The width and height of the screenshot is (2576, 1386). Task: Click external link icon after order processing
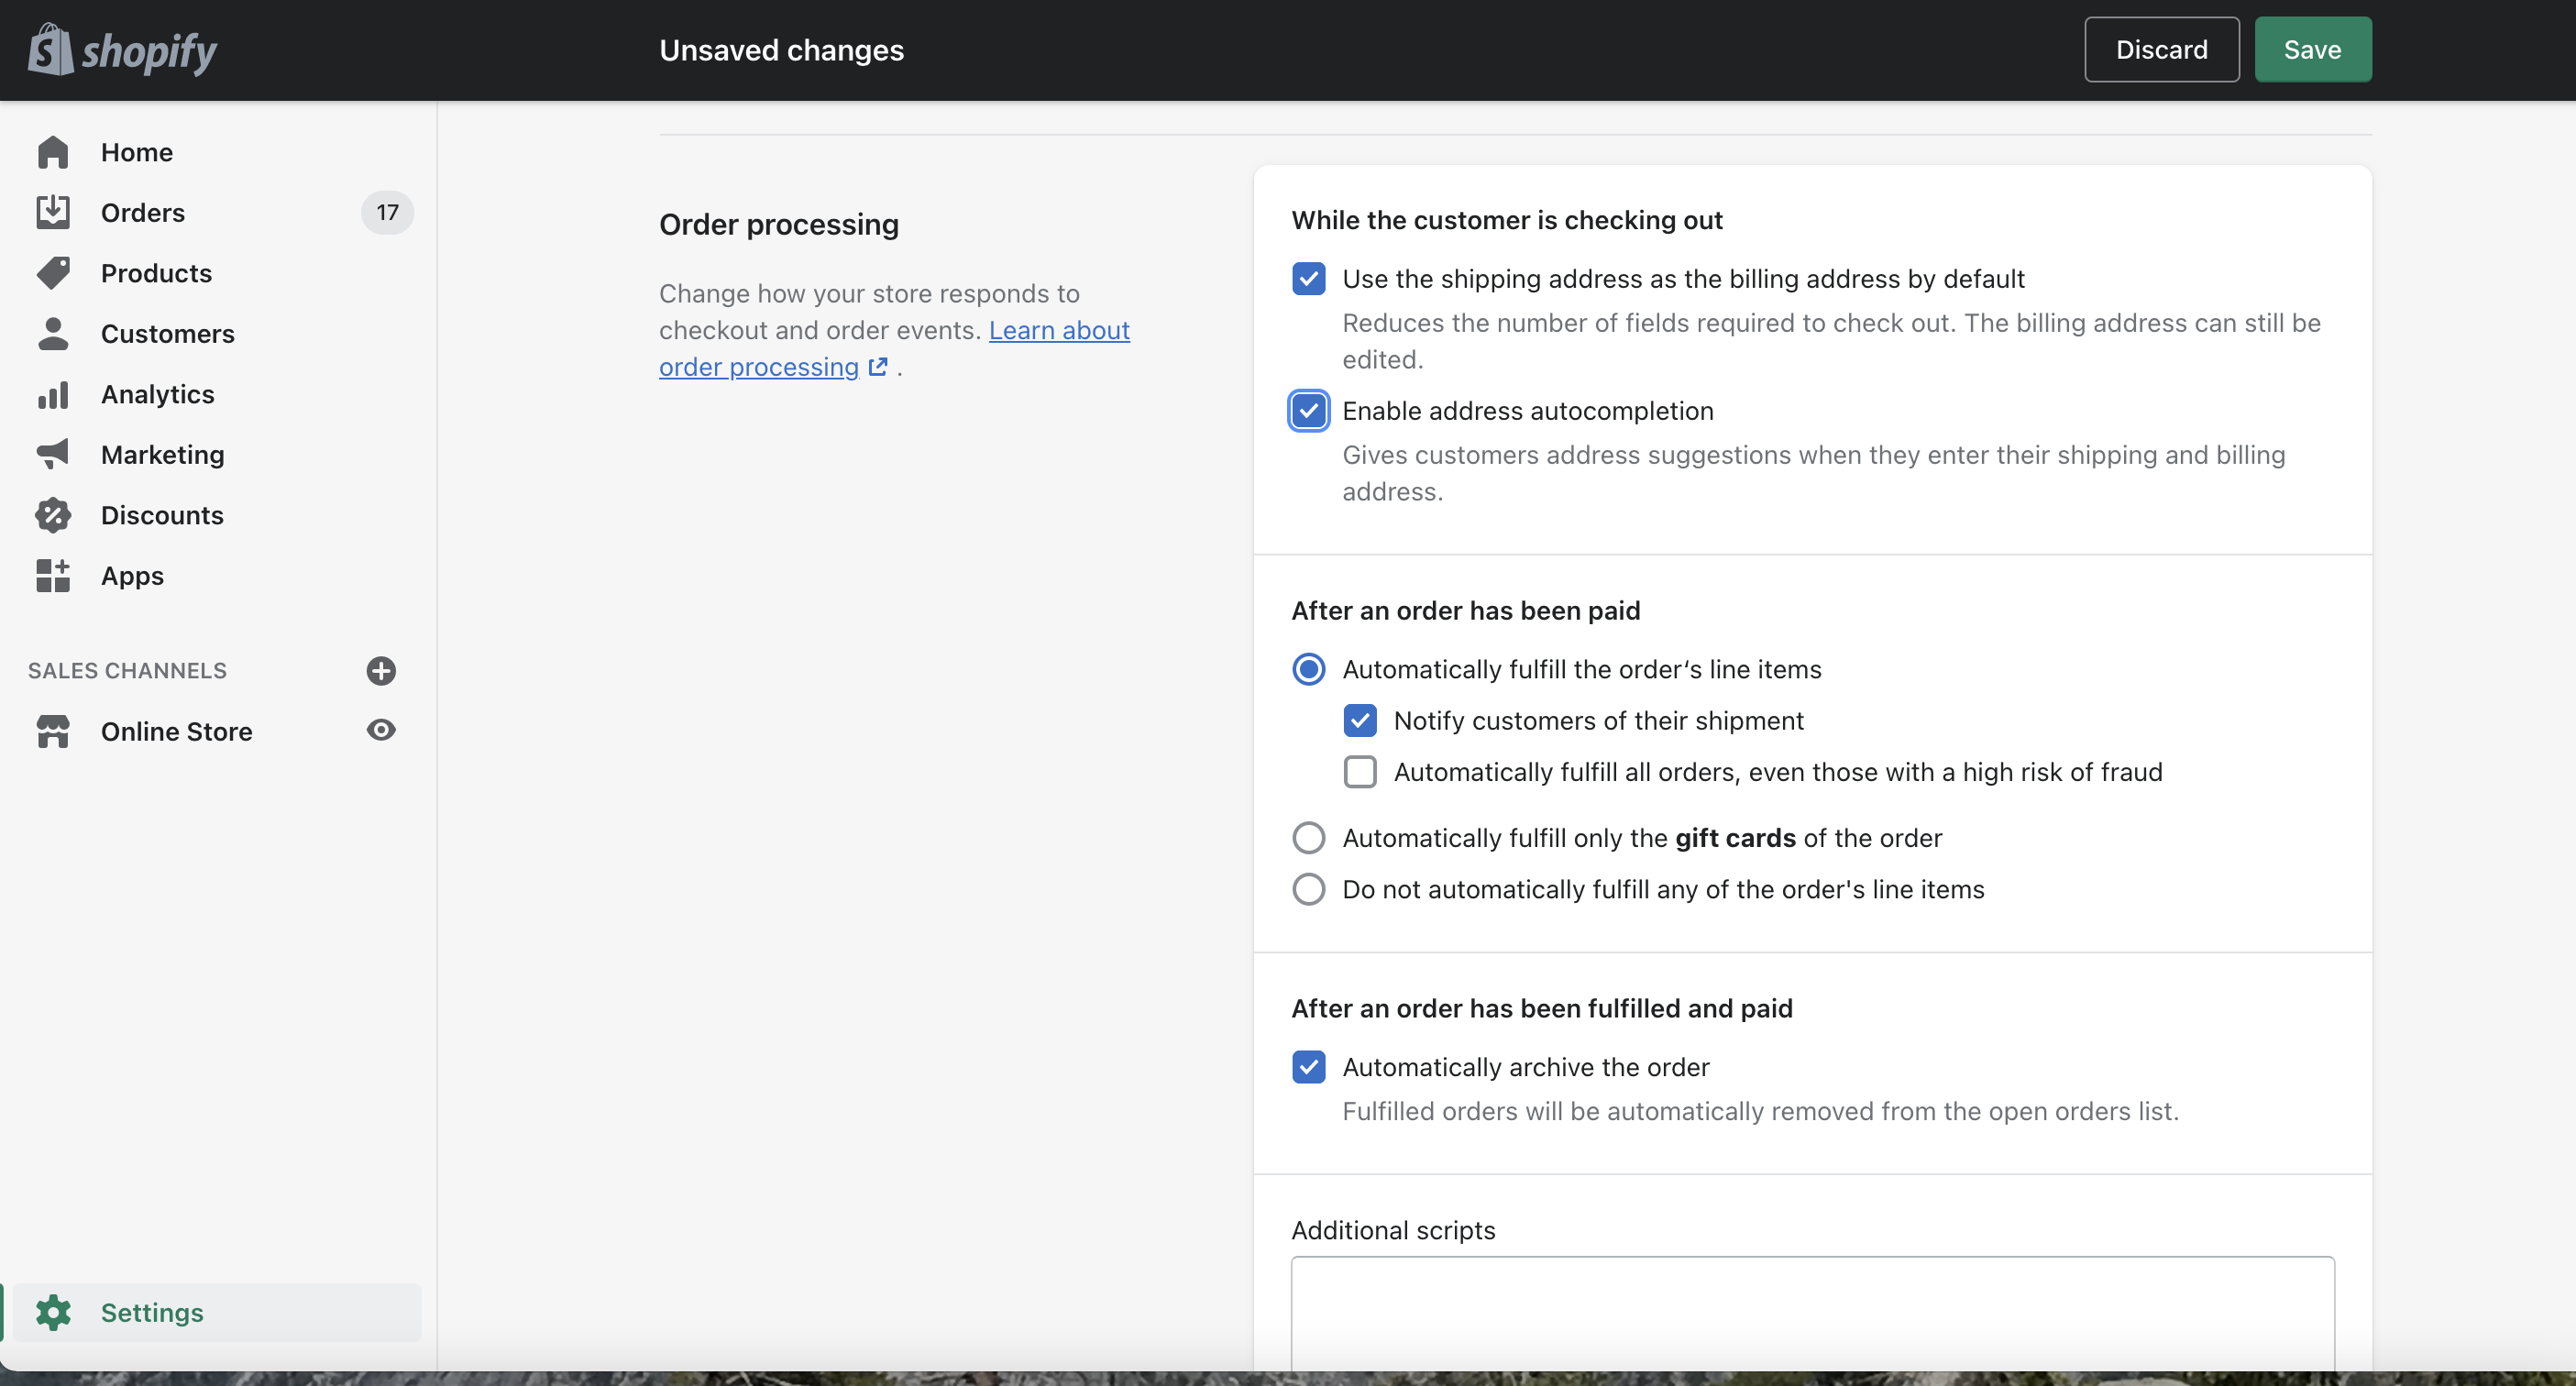tap(877, 367)
